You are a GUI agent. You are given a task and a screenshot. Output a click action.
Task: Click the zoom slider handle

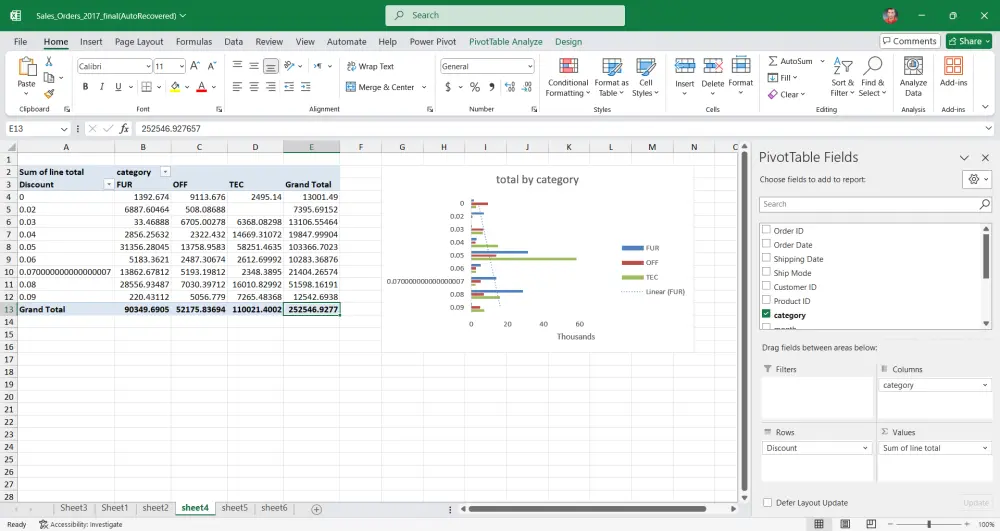[x=929, y=524]
